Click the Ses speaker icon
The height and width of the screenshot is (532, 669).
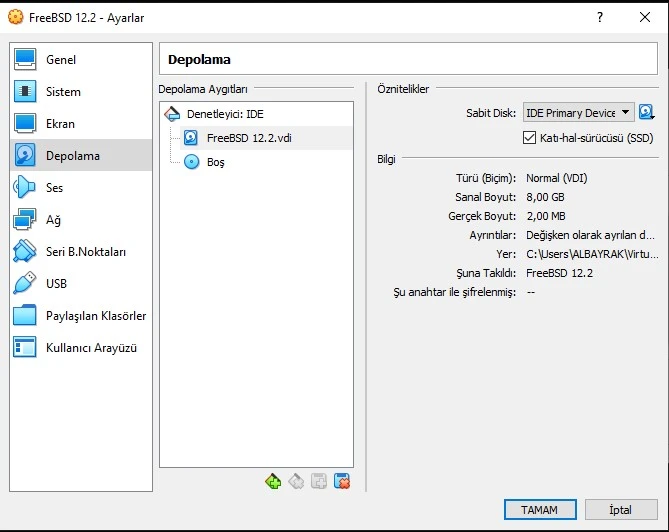[x=25, y=187]
